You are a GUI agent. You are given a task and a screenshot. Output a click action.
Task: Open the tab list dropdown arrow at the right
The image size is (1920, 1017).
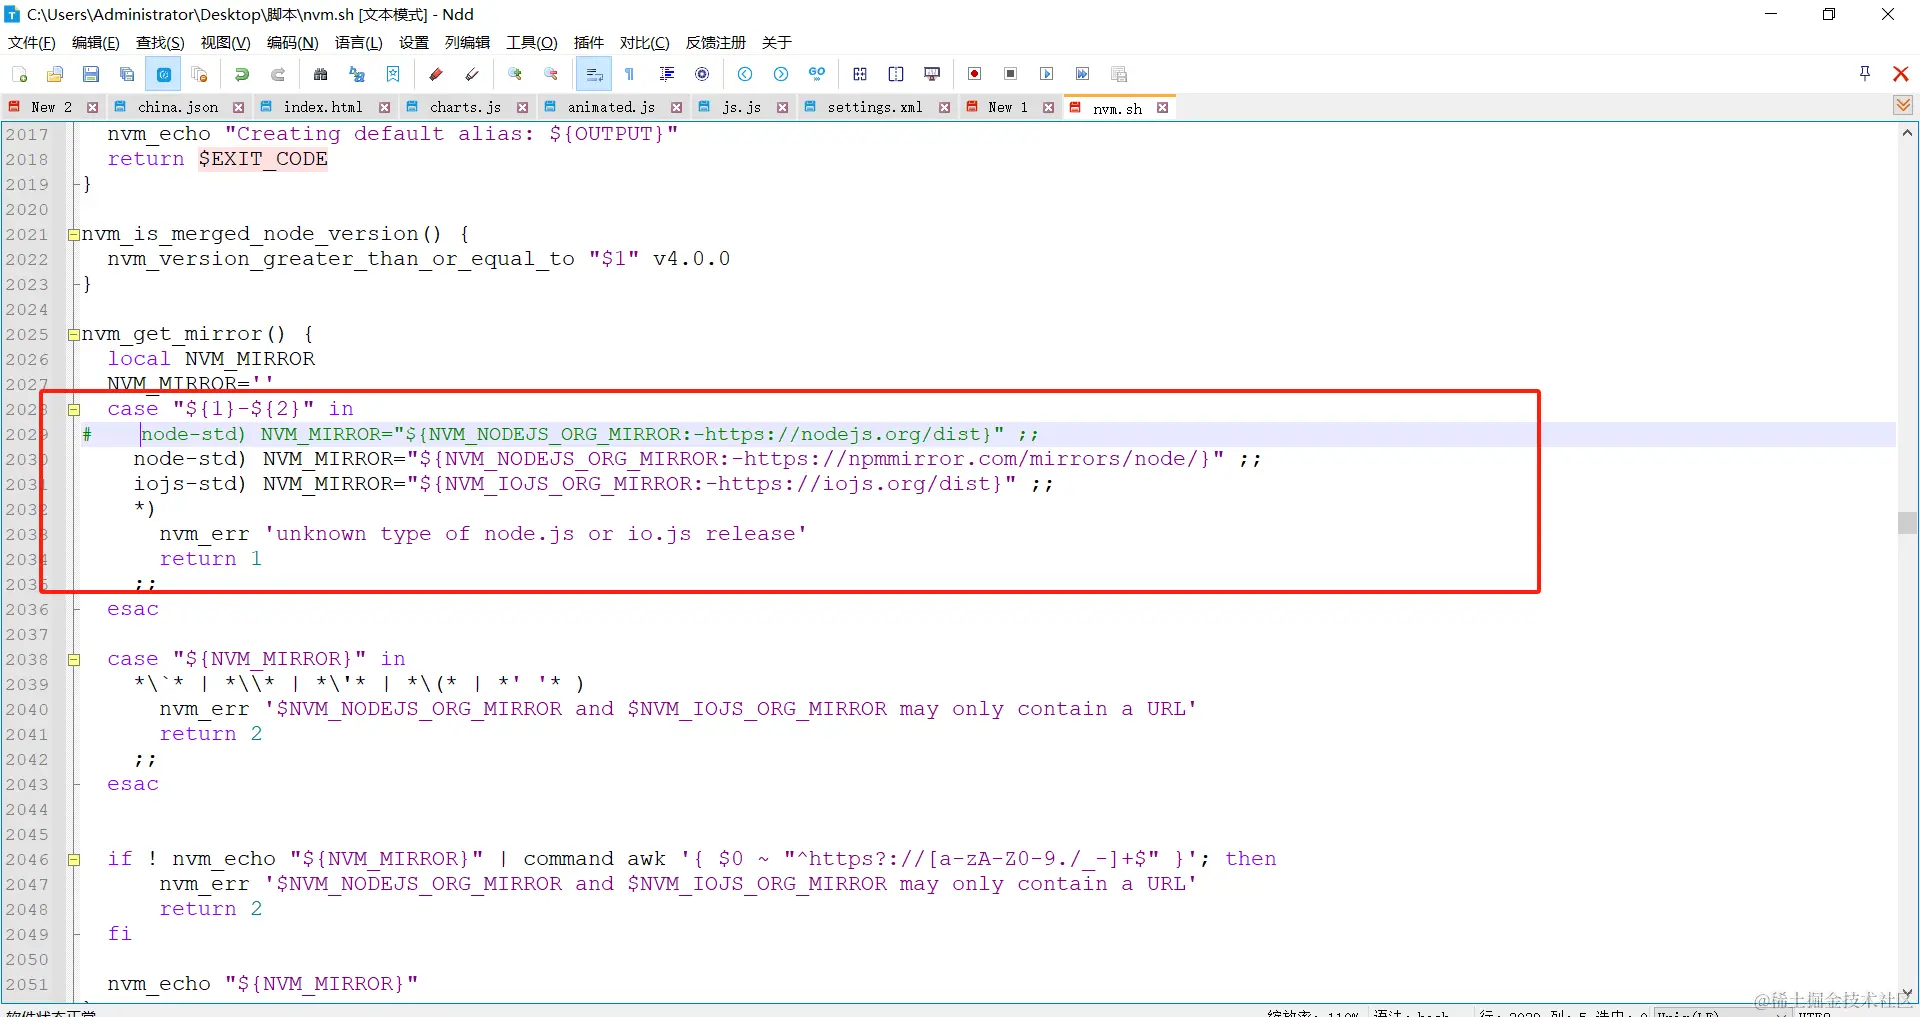[1903, 105]
